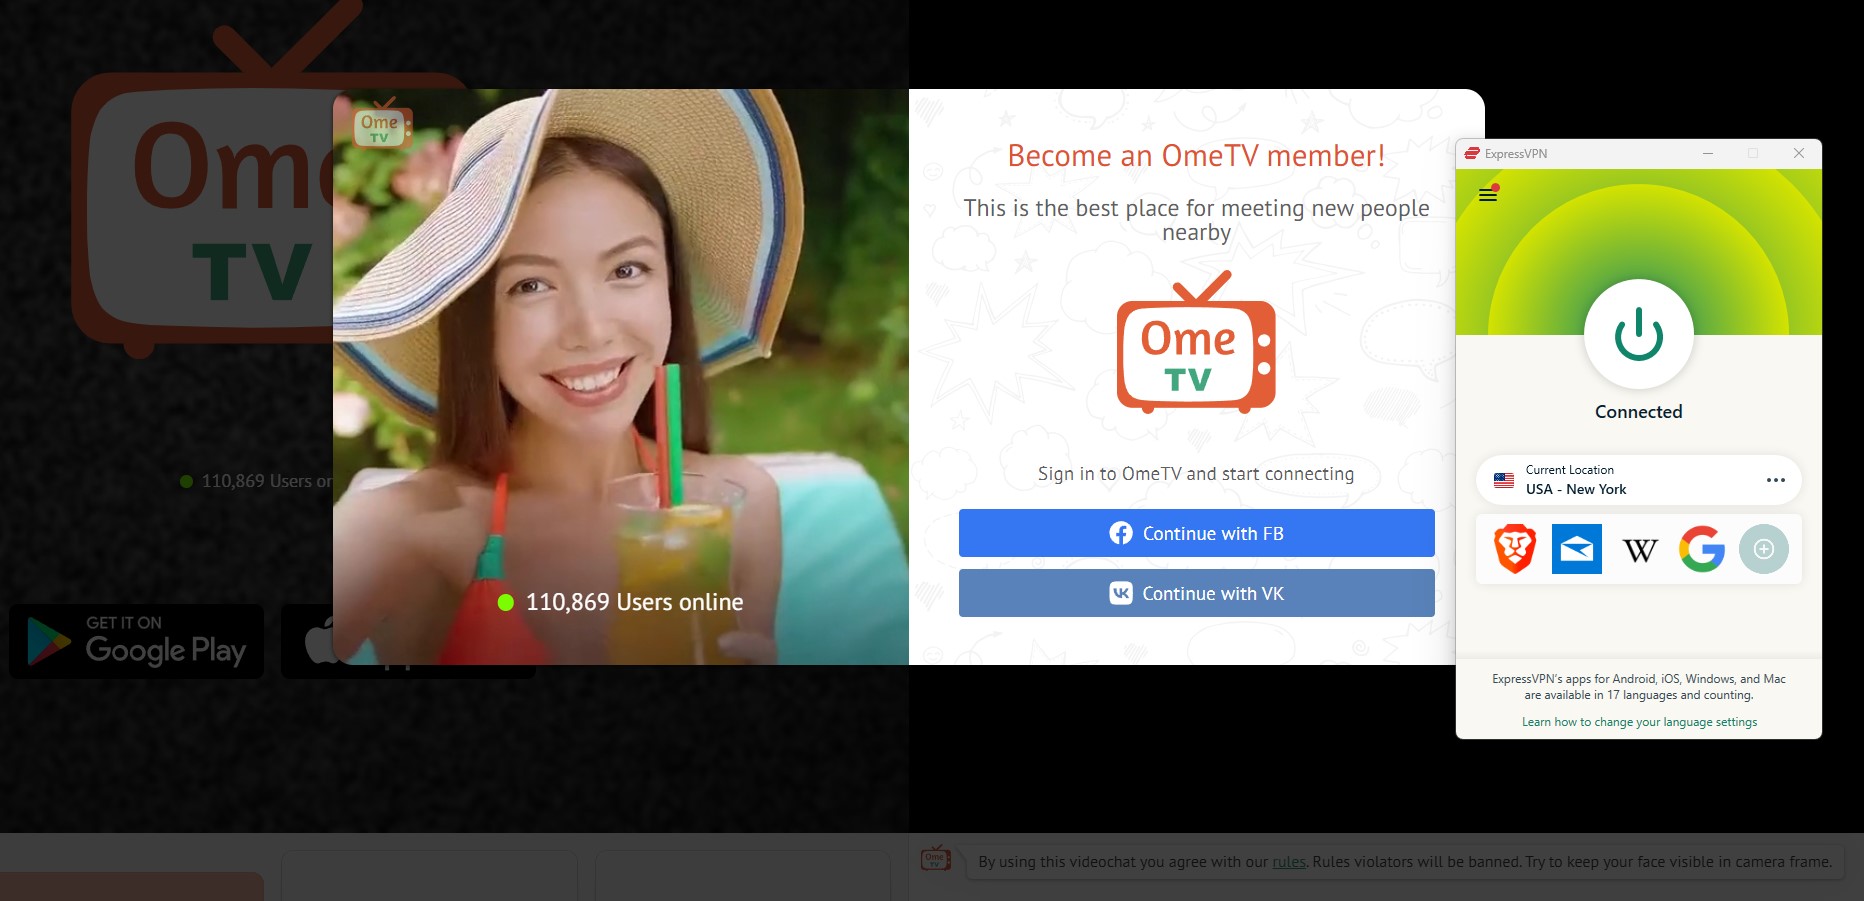Click the 110,869 Users online indicator
This screenshot has height=901, width=1864.
[x=621, y=602]
